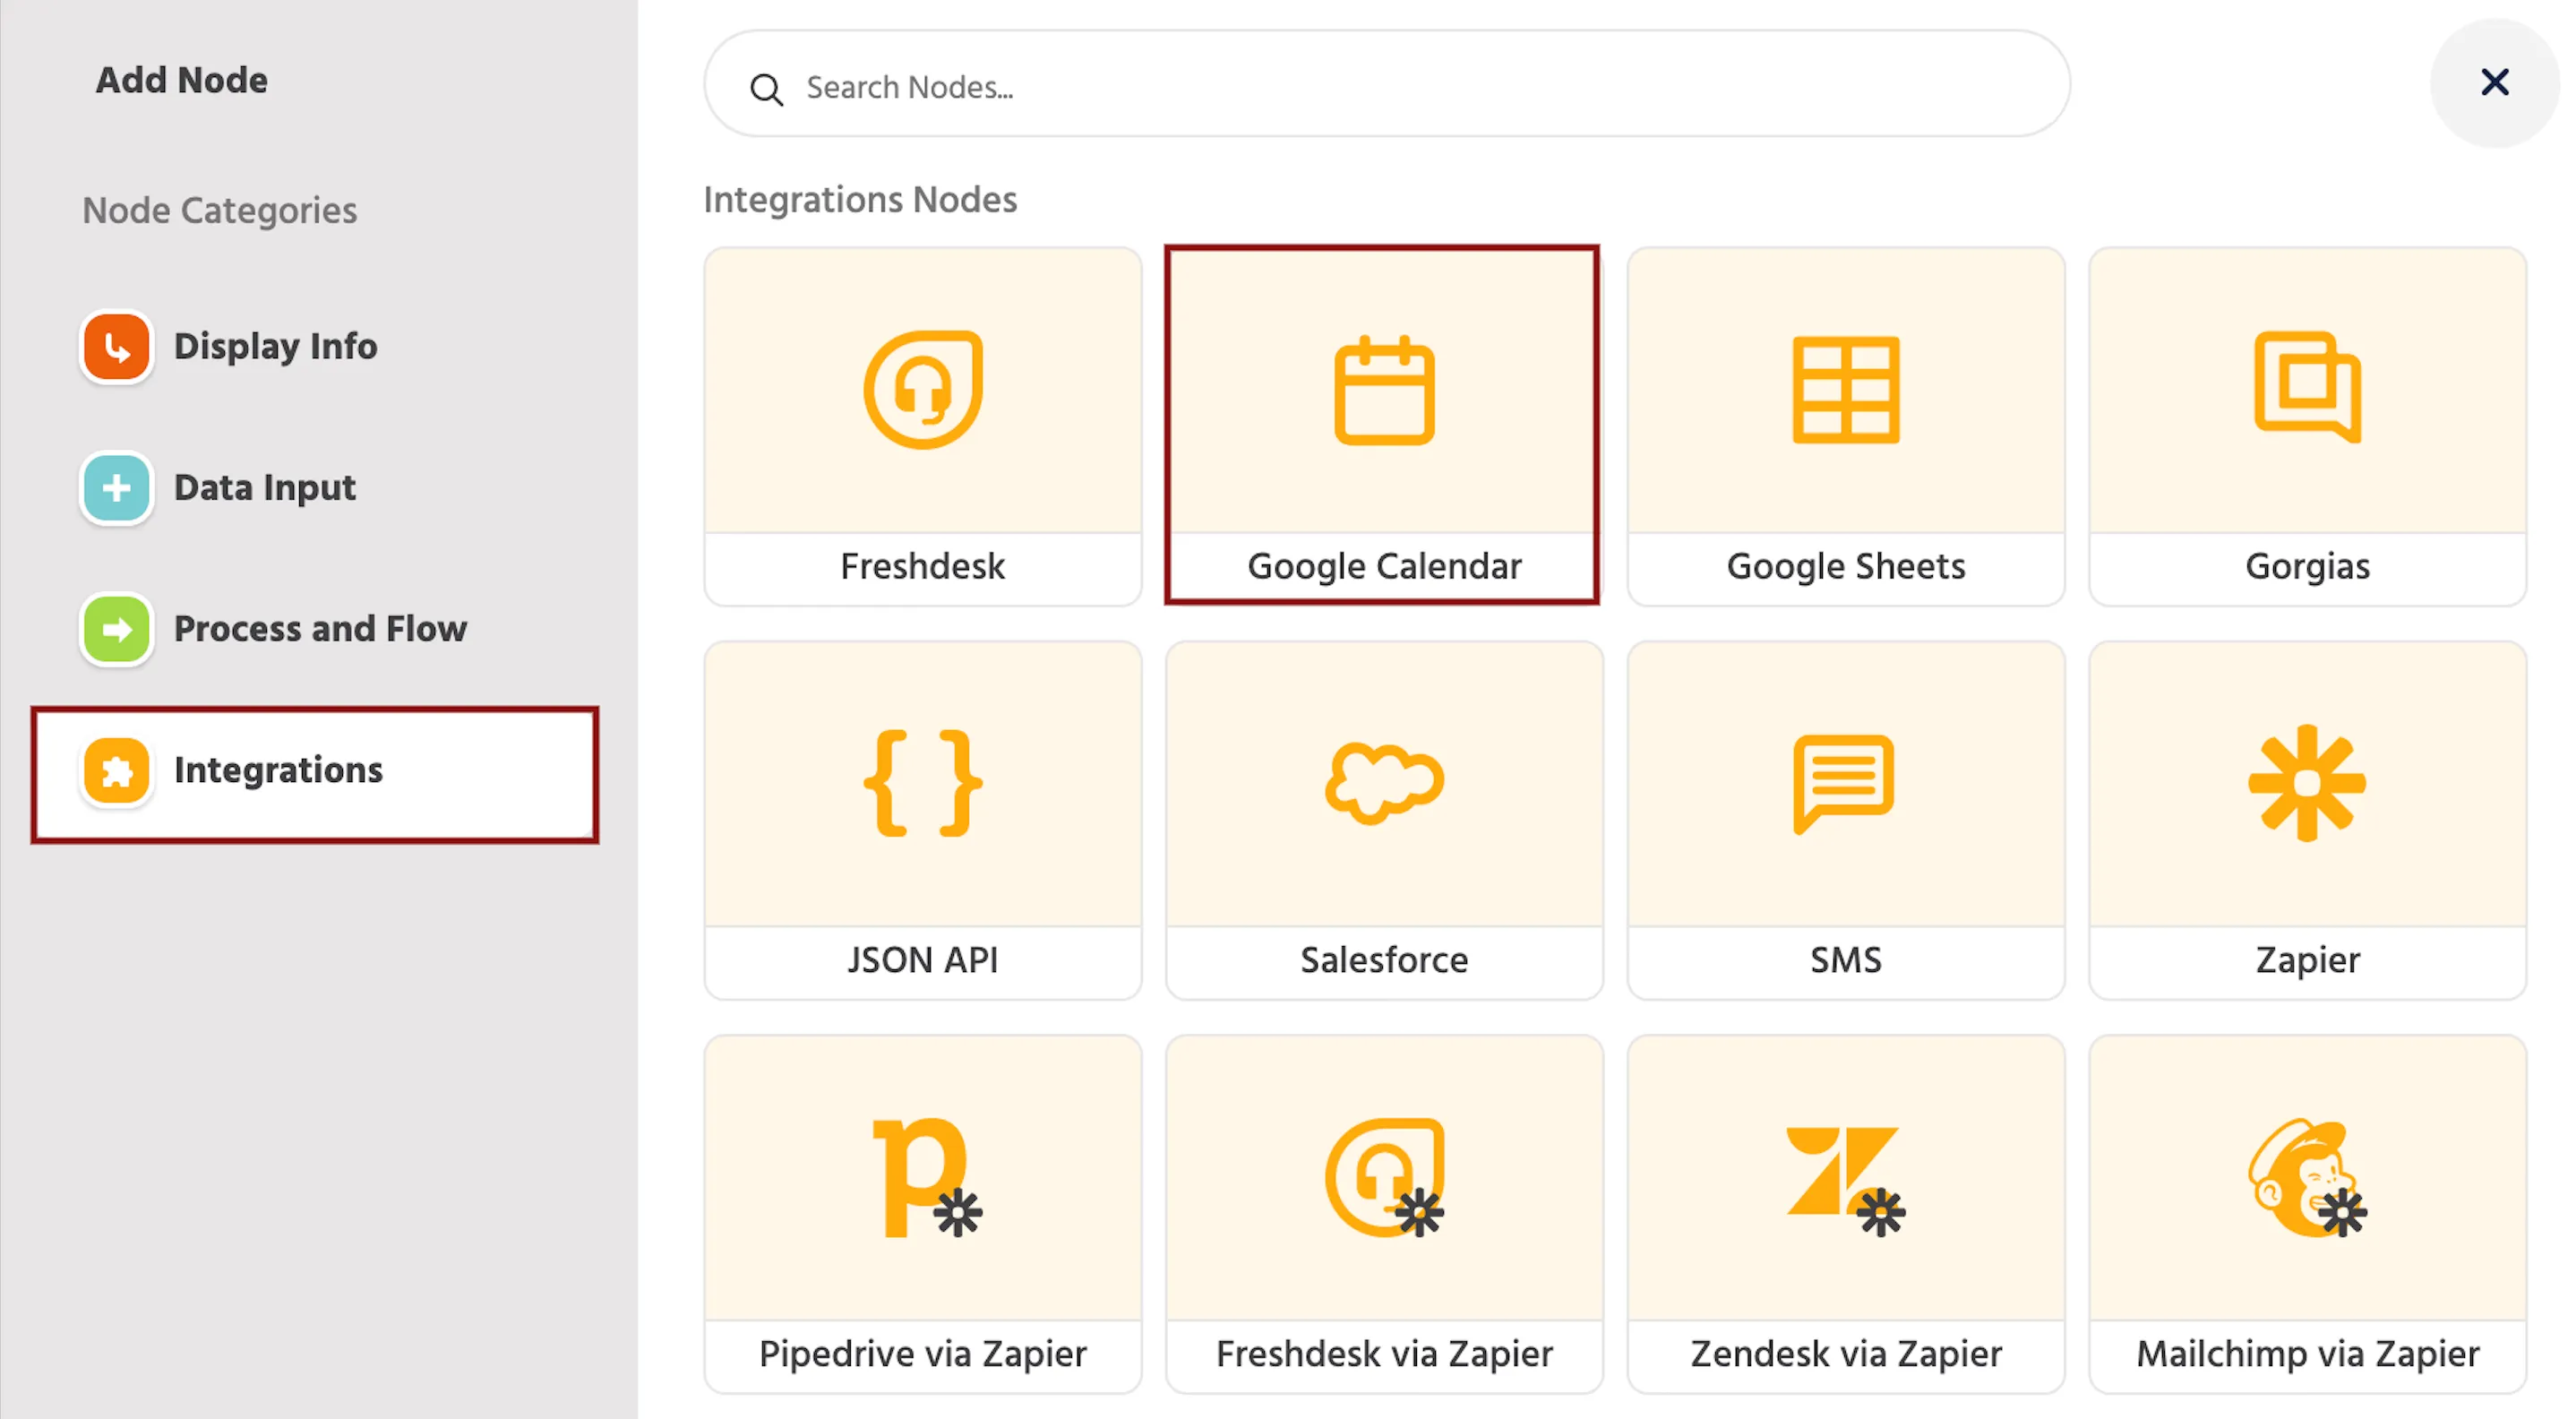Pick the Pipedrive via Zapier icon

tap(927, 1178)
